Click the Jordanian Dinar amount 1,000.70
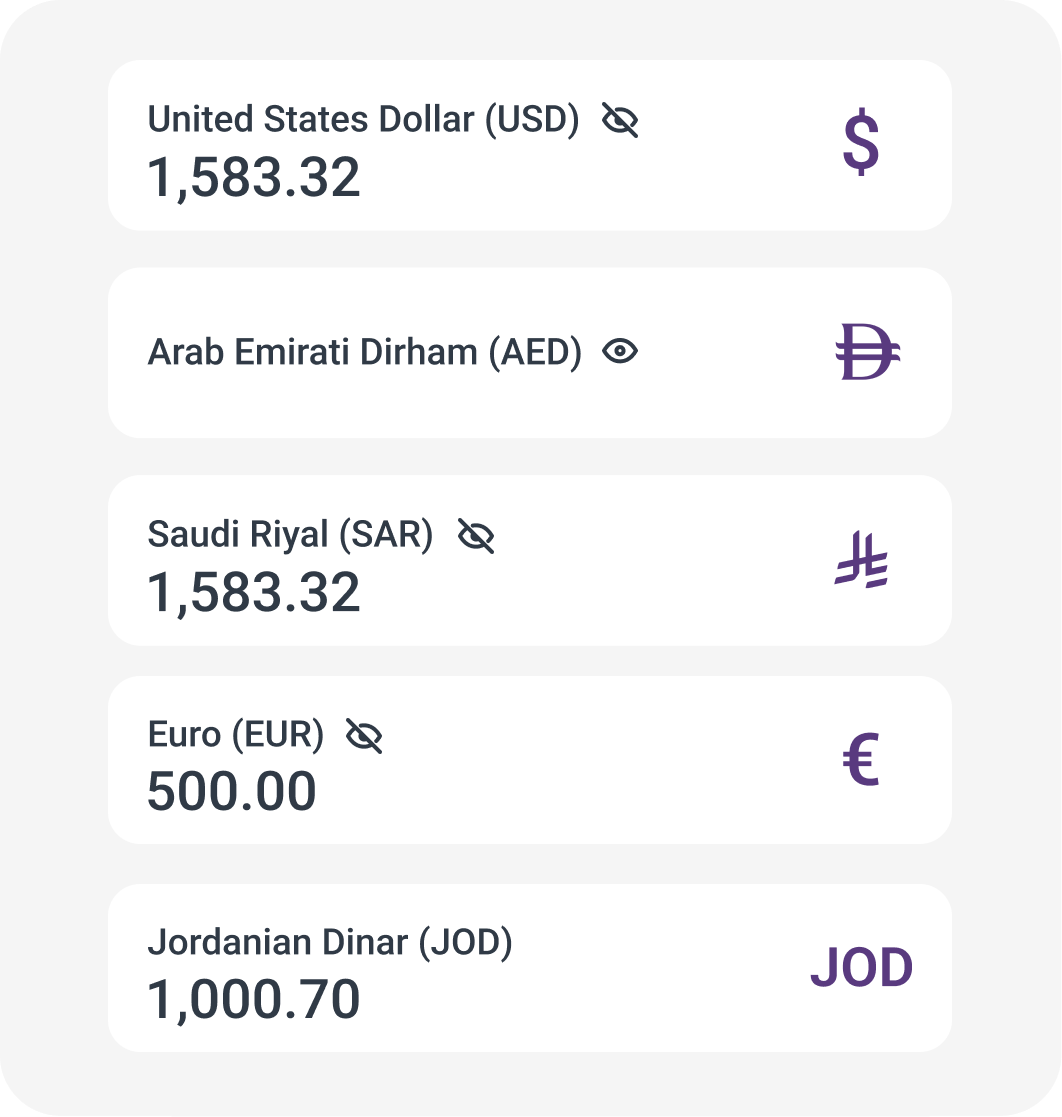The height and width of the screenshot is (1117, 1062). point(254,999)
